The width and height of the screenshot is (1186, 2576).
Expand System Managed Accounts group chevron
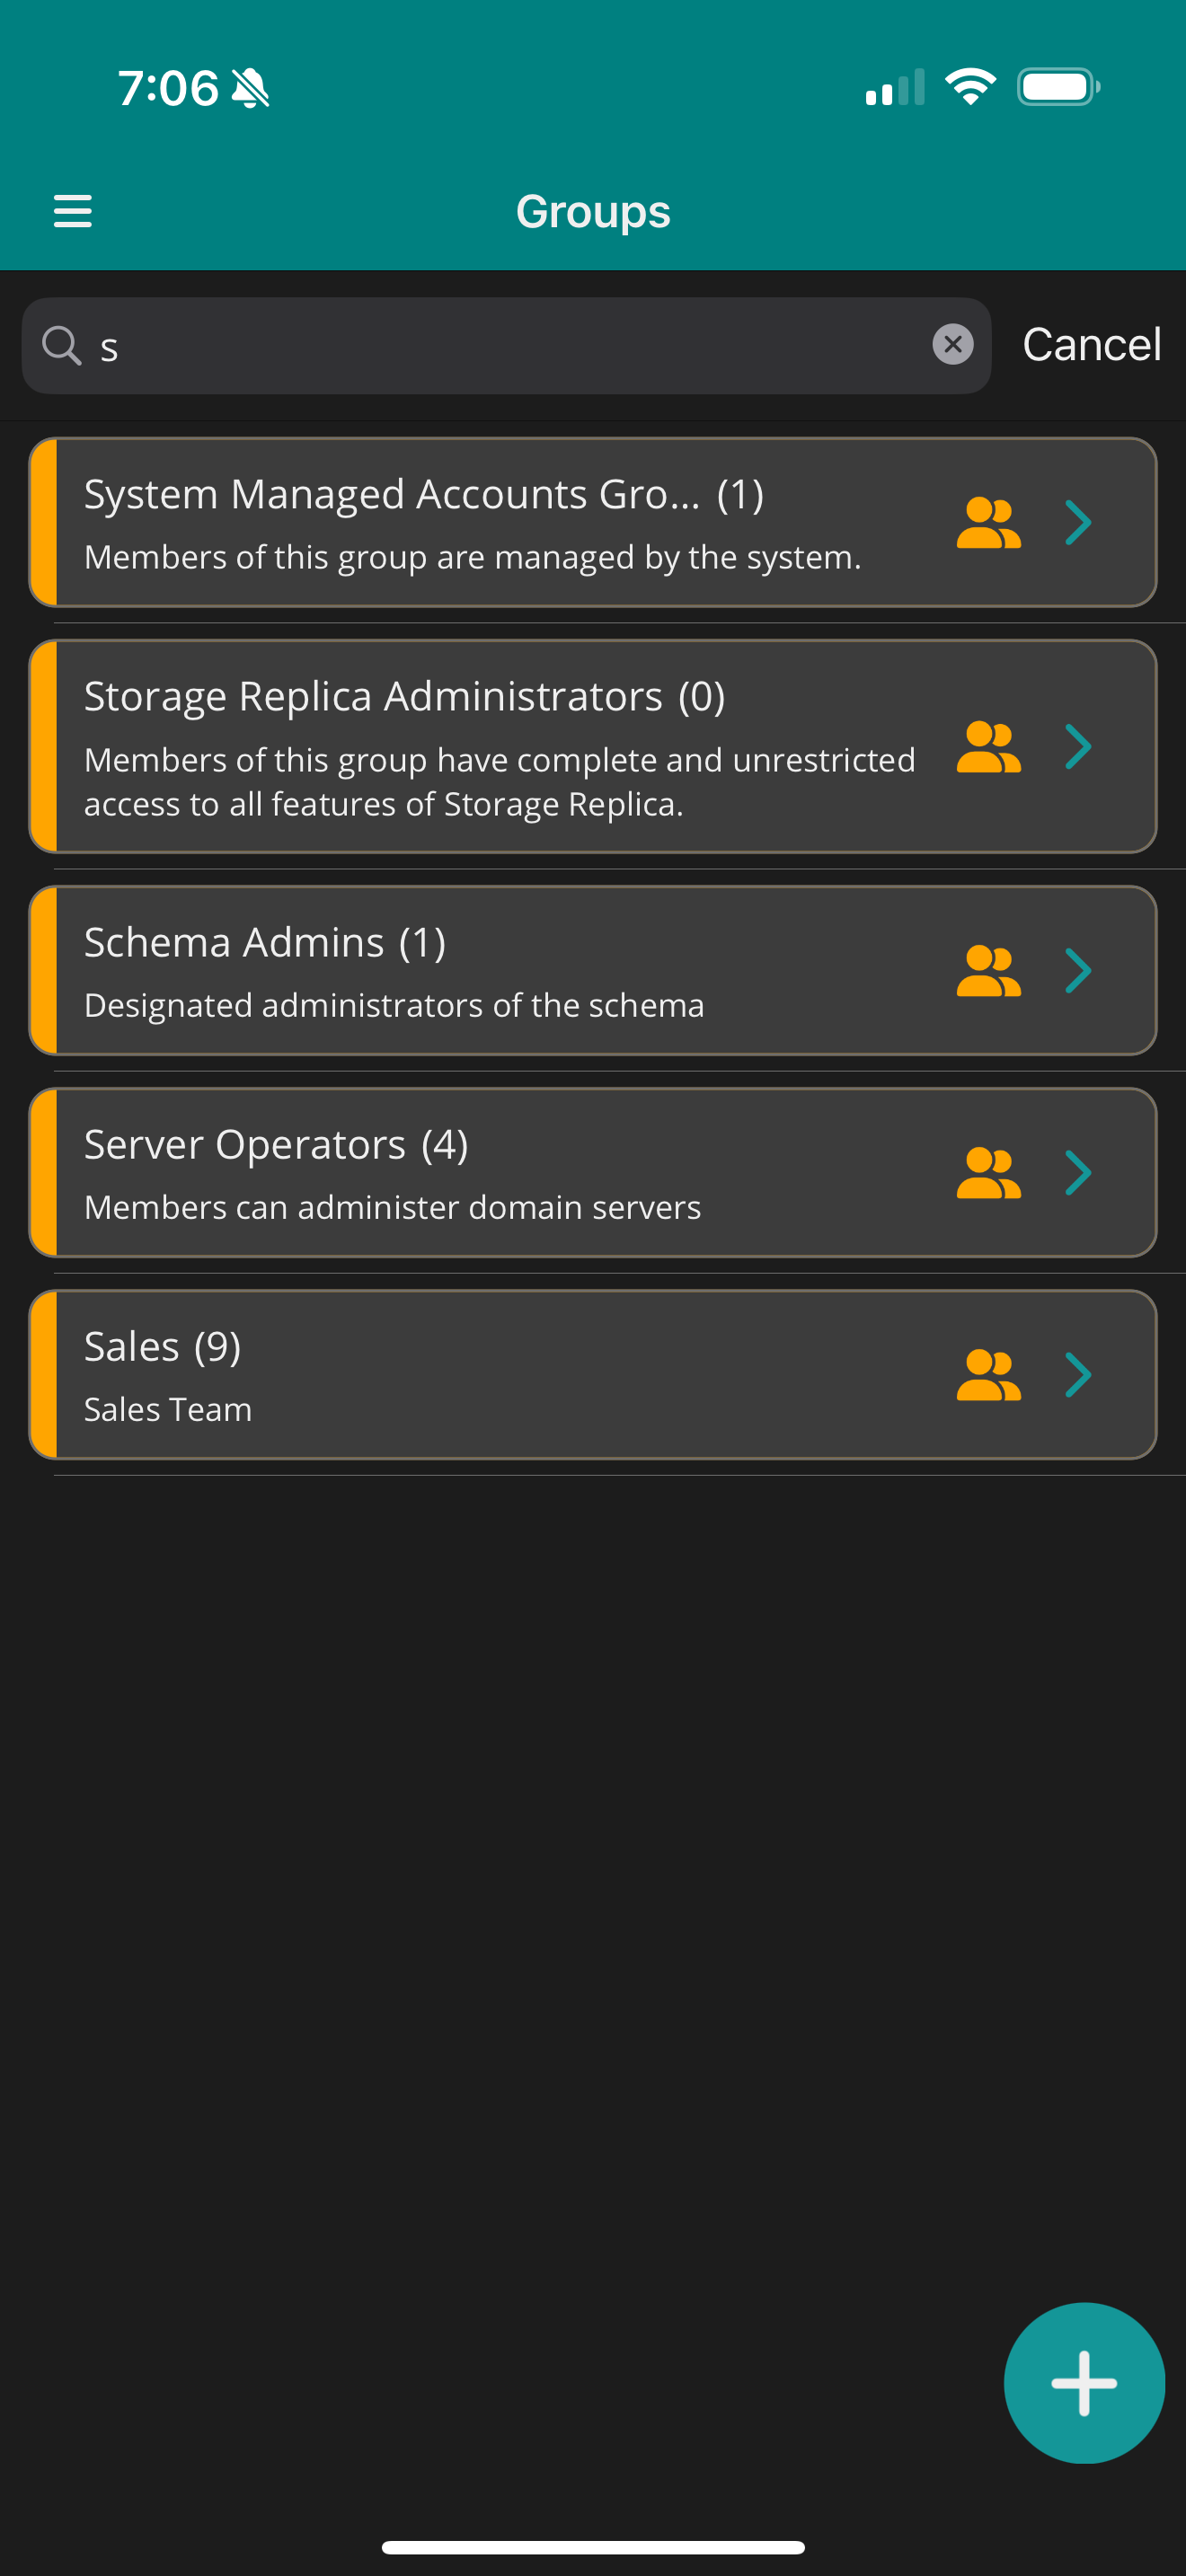click(x=1078, y=523)
